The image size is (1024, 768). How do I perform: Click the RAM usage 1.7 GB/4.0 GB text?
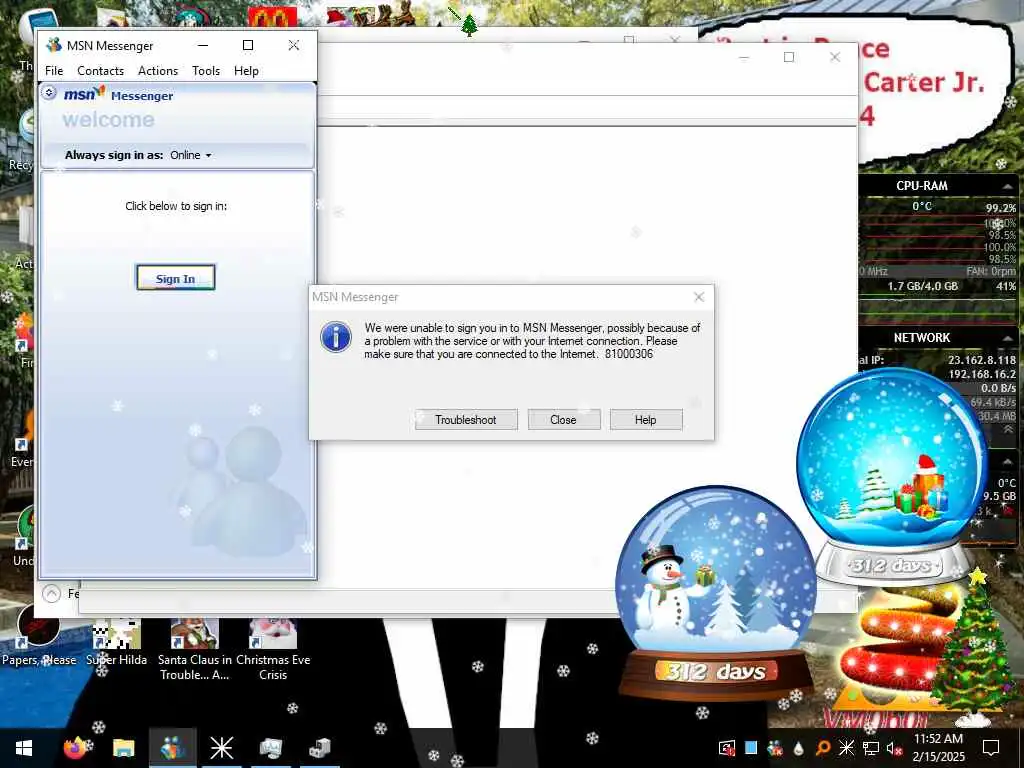point(922,286)
